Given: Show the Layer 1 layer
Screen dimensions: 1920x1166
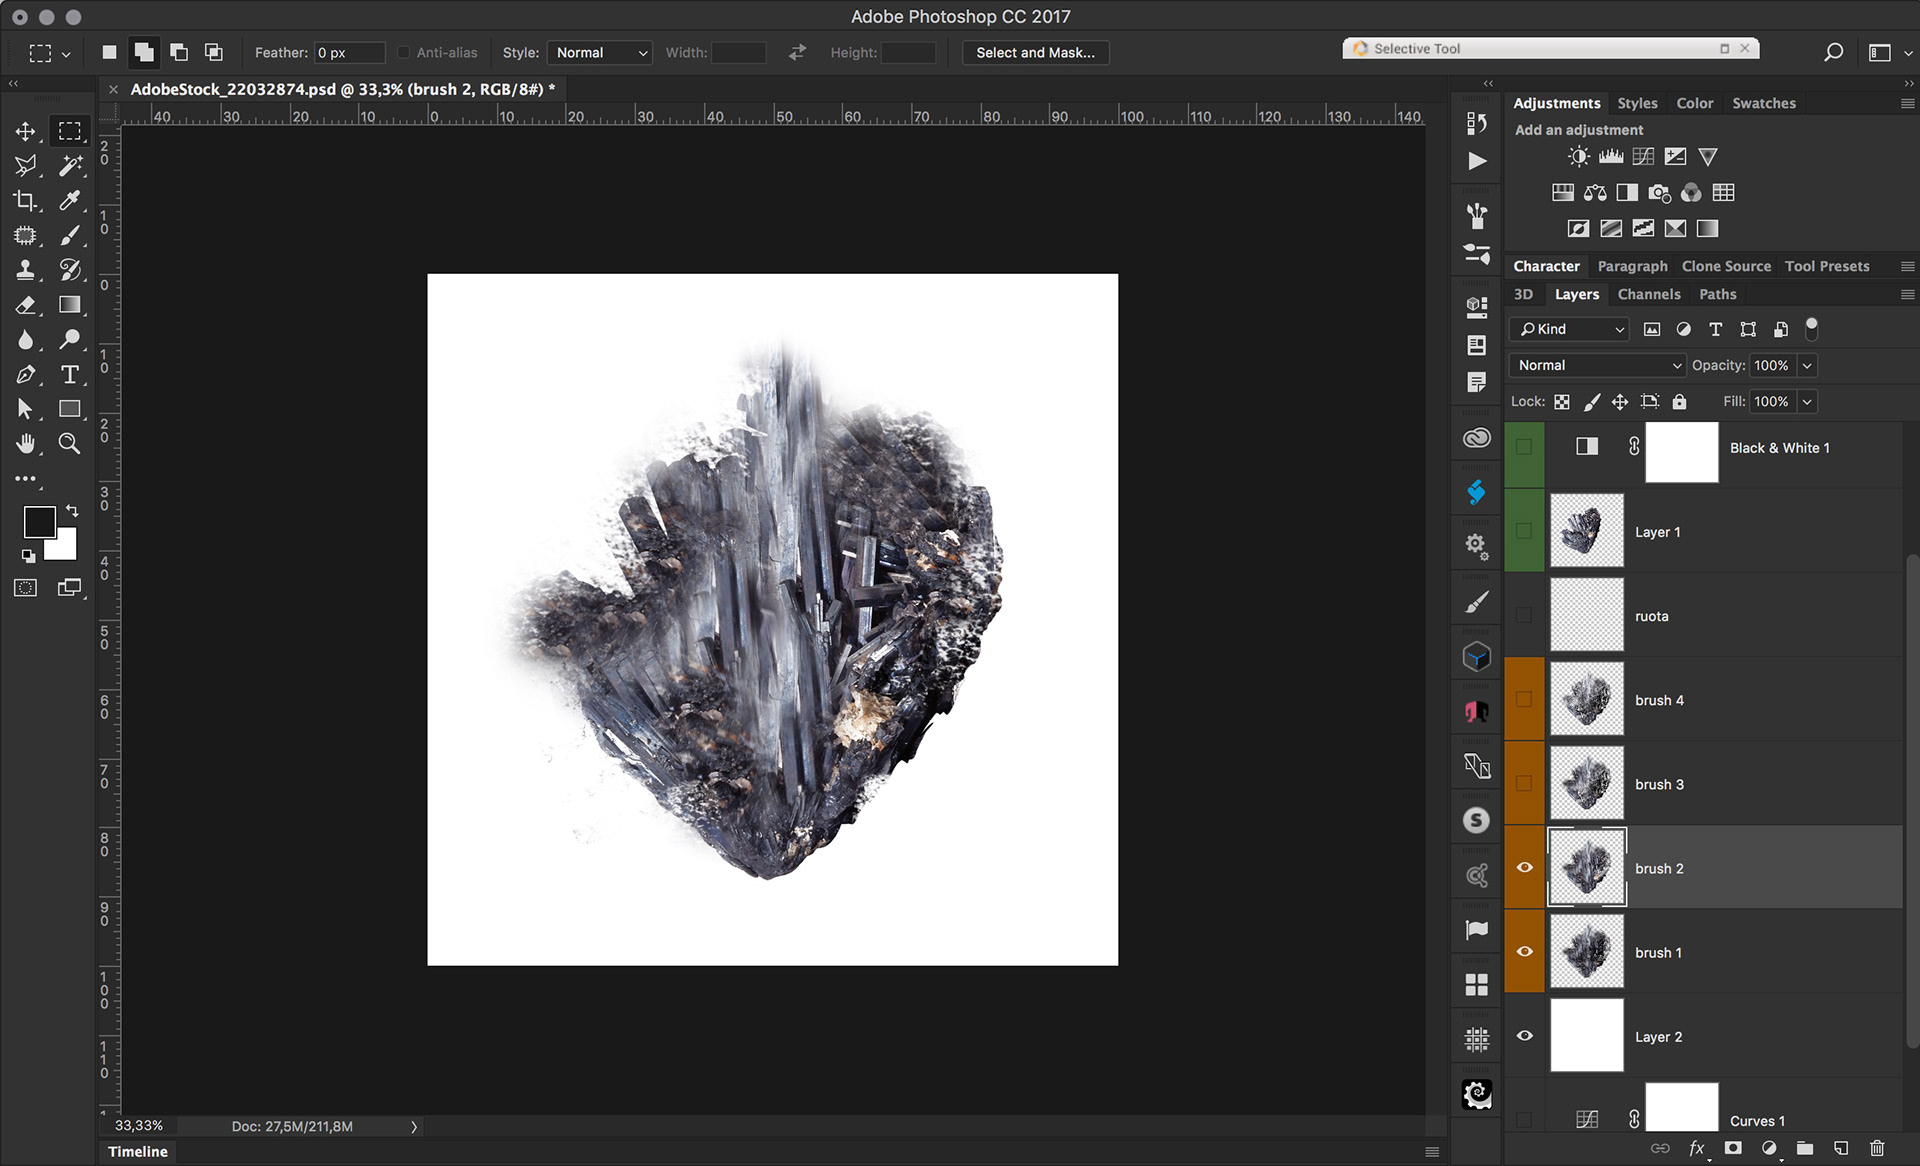Looking at the screenshot, I should point(1524,531).
